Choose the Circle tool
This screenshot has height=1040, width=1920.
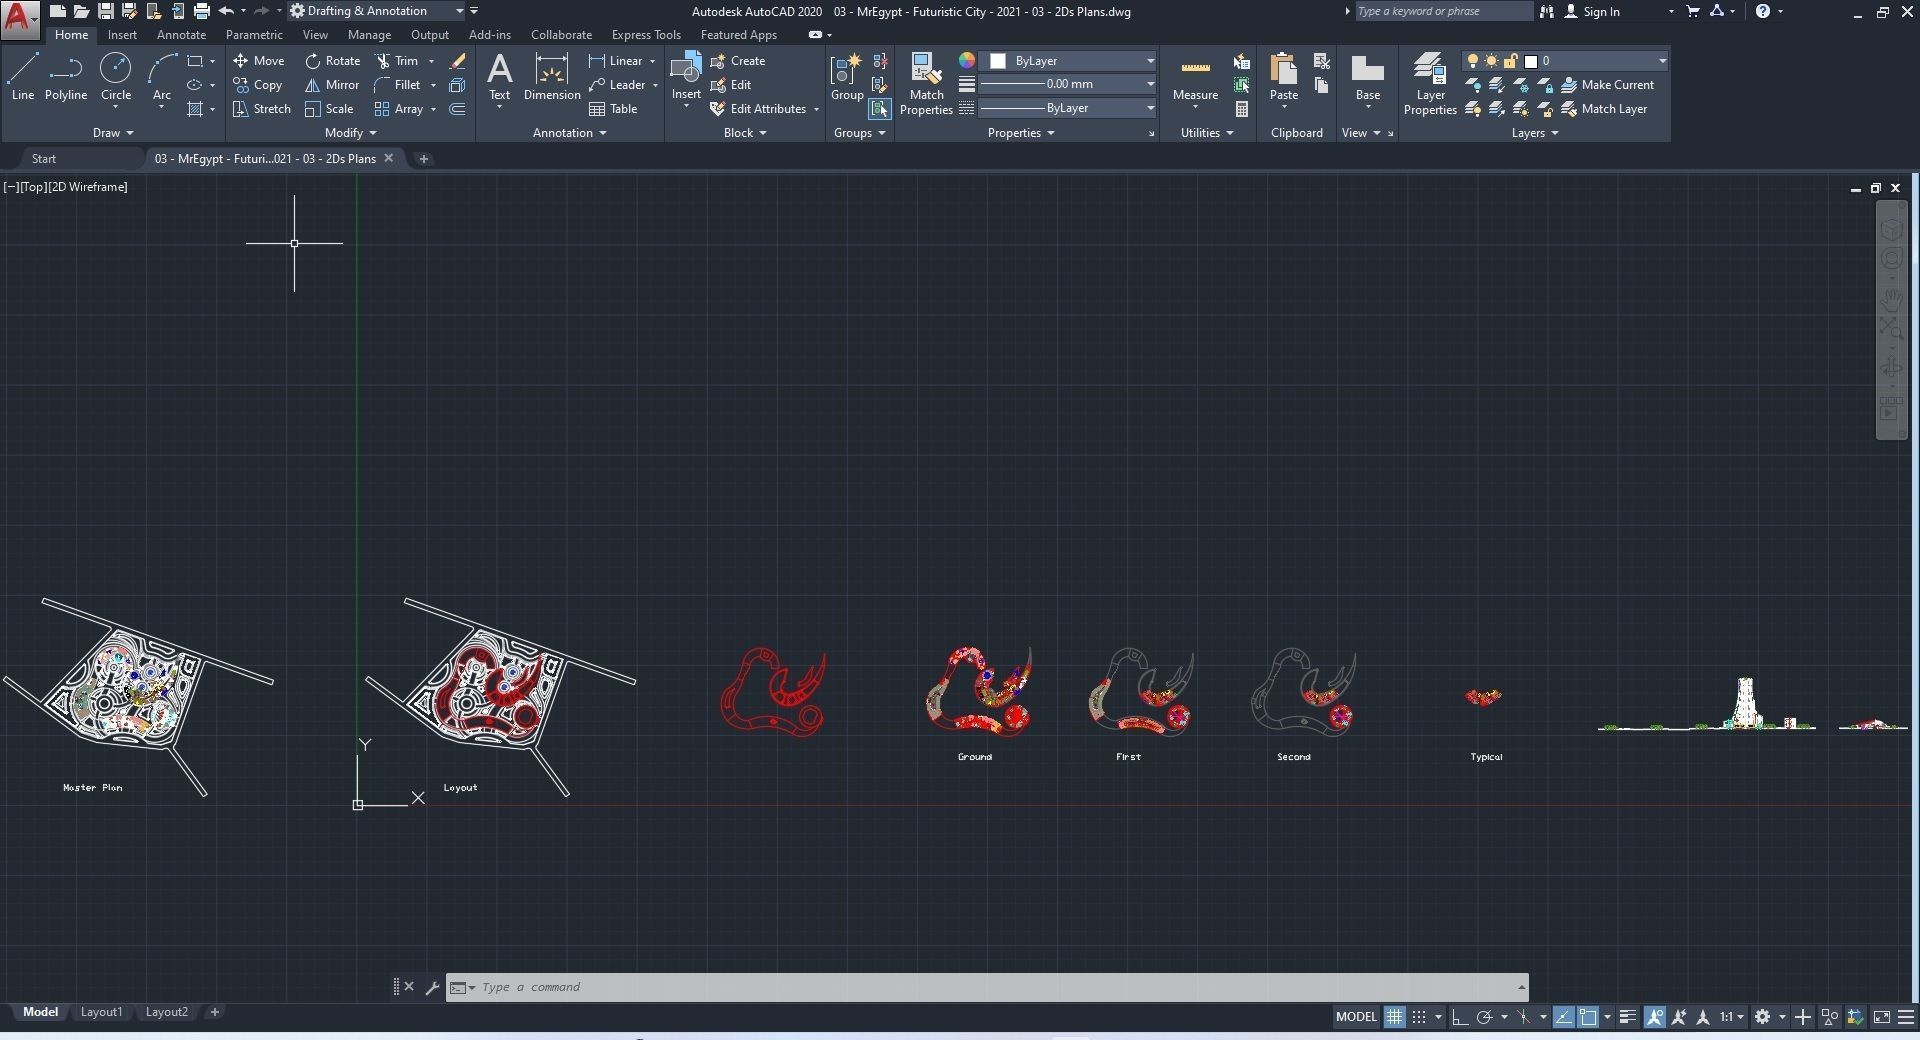116,78
